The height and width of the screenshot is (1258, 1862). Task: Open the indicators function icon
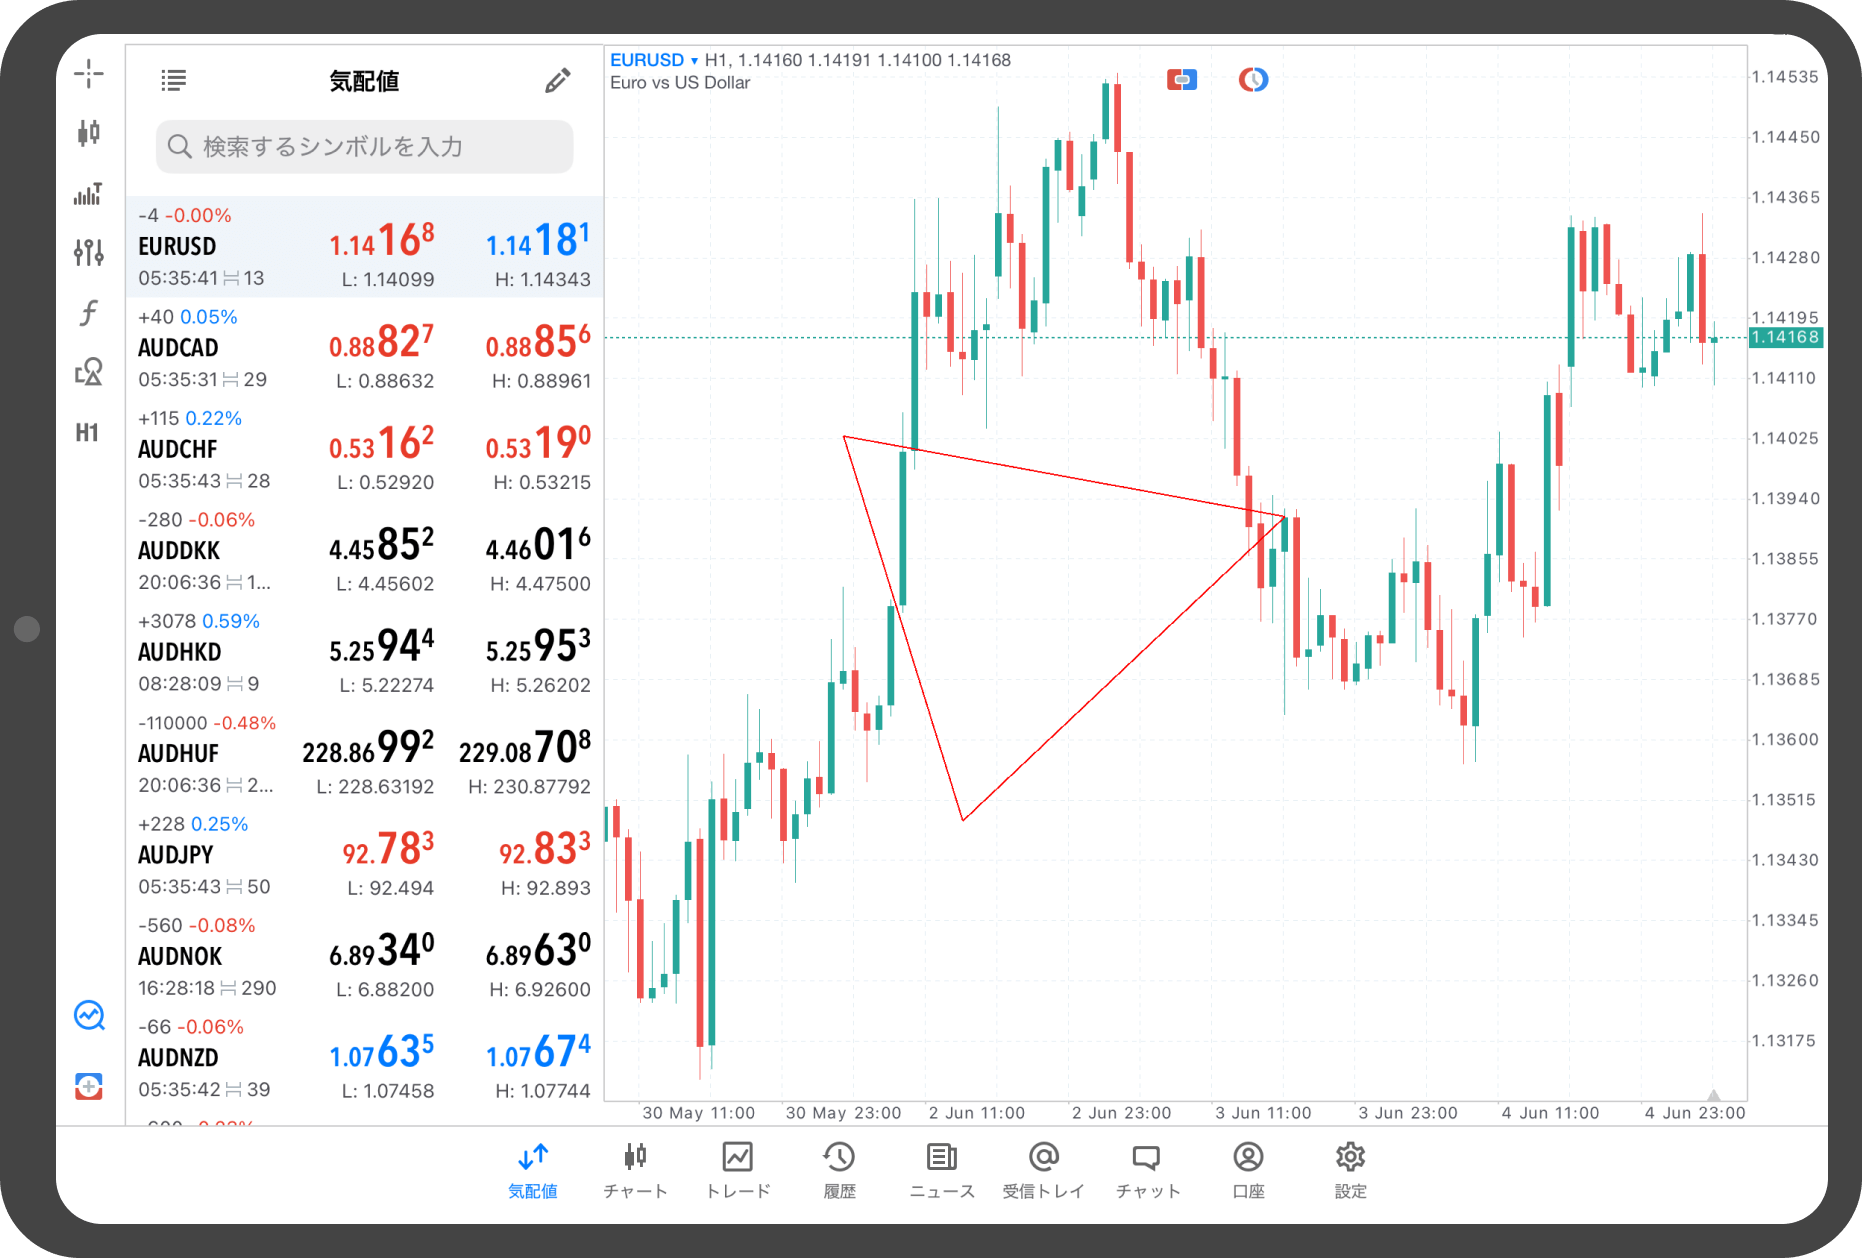pyautogui.click(x=88, y=313)
